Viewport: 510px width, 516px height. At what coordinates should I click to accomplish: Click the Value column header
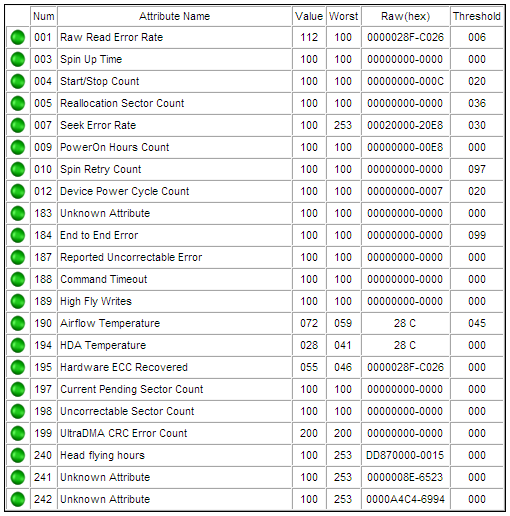[x=309, y=16]
